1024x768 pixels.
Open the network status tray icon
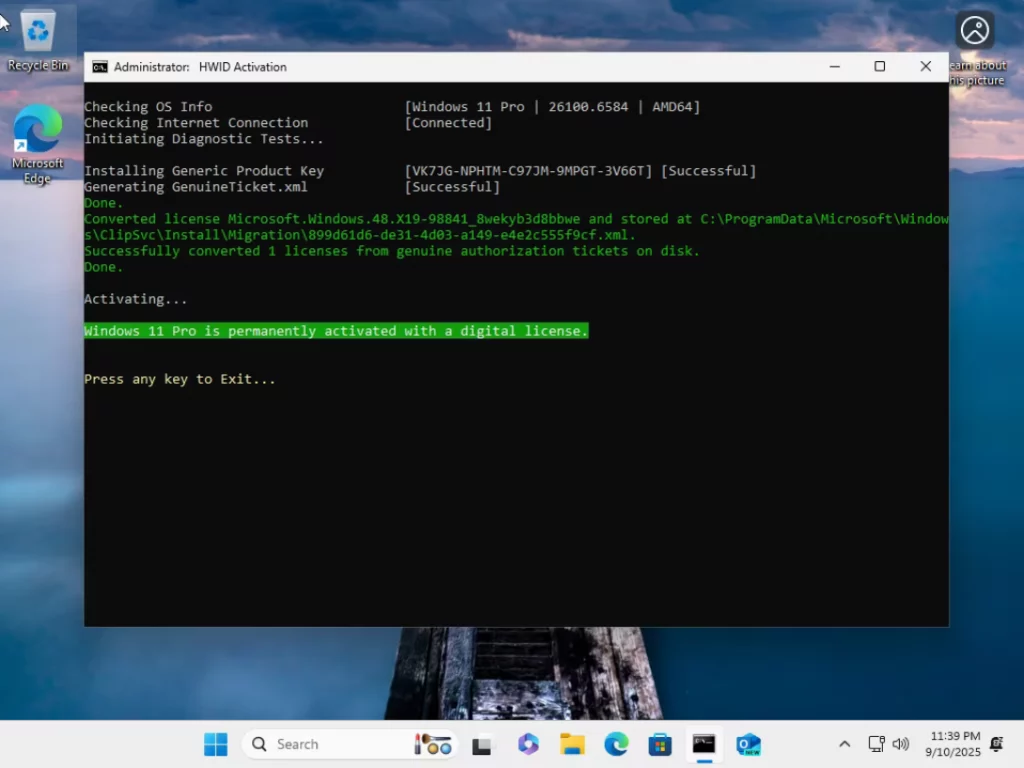pos(876,744)
